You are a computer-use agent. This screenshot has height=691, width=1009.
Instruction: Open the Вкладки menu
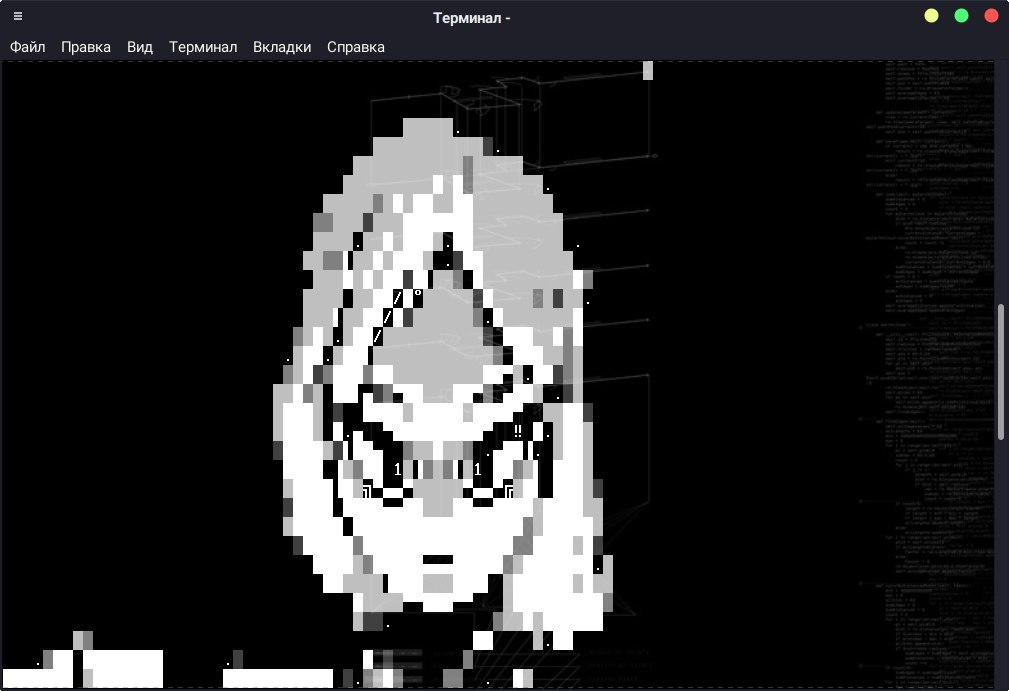pyautogui.click(x=282, y=47)
